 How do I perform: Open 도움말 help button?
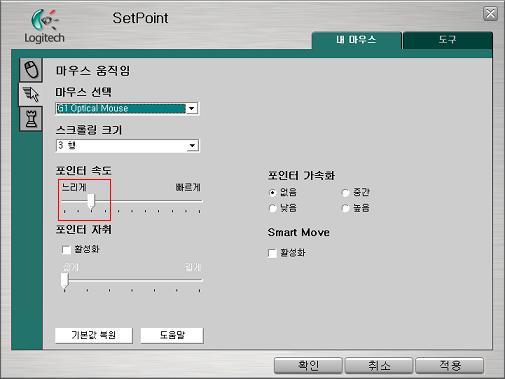172,335
